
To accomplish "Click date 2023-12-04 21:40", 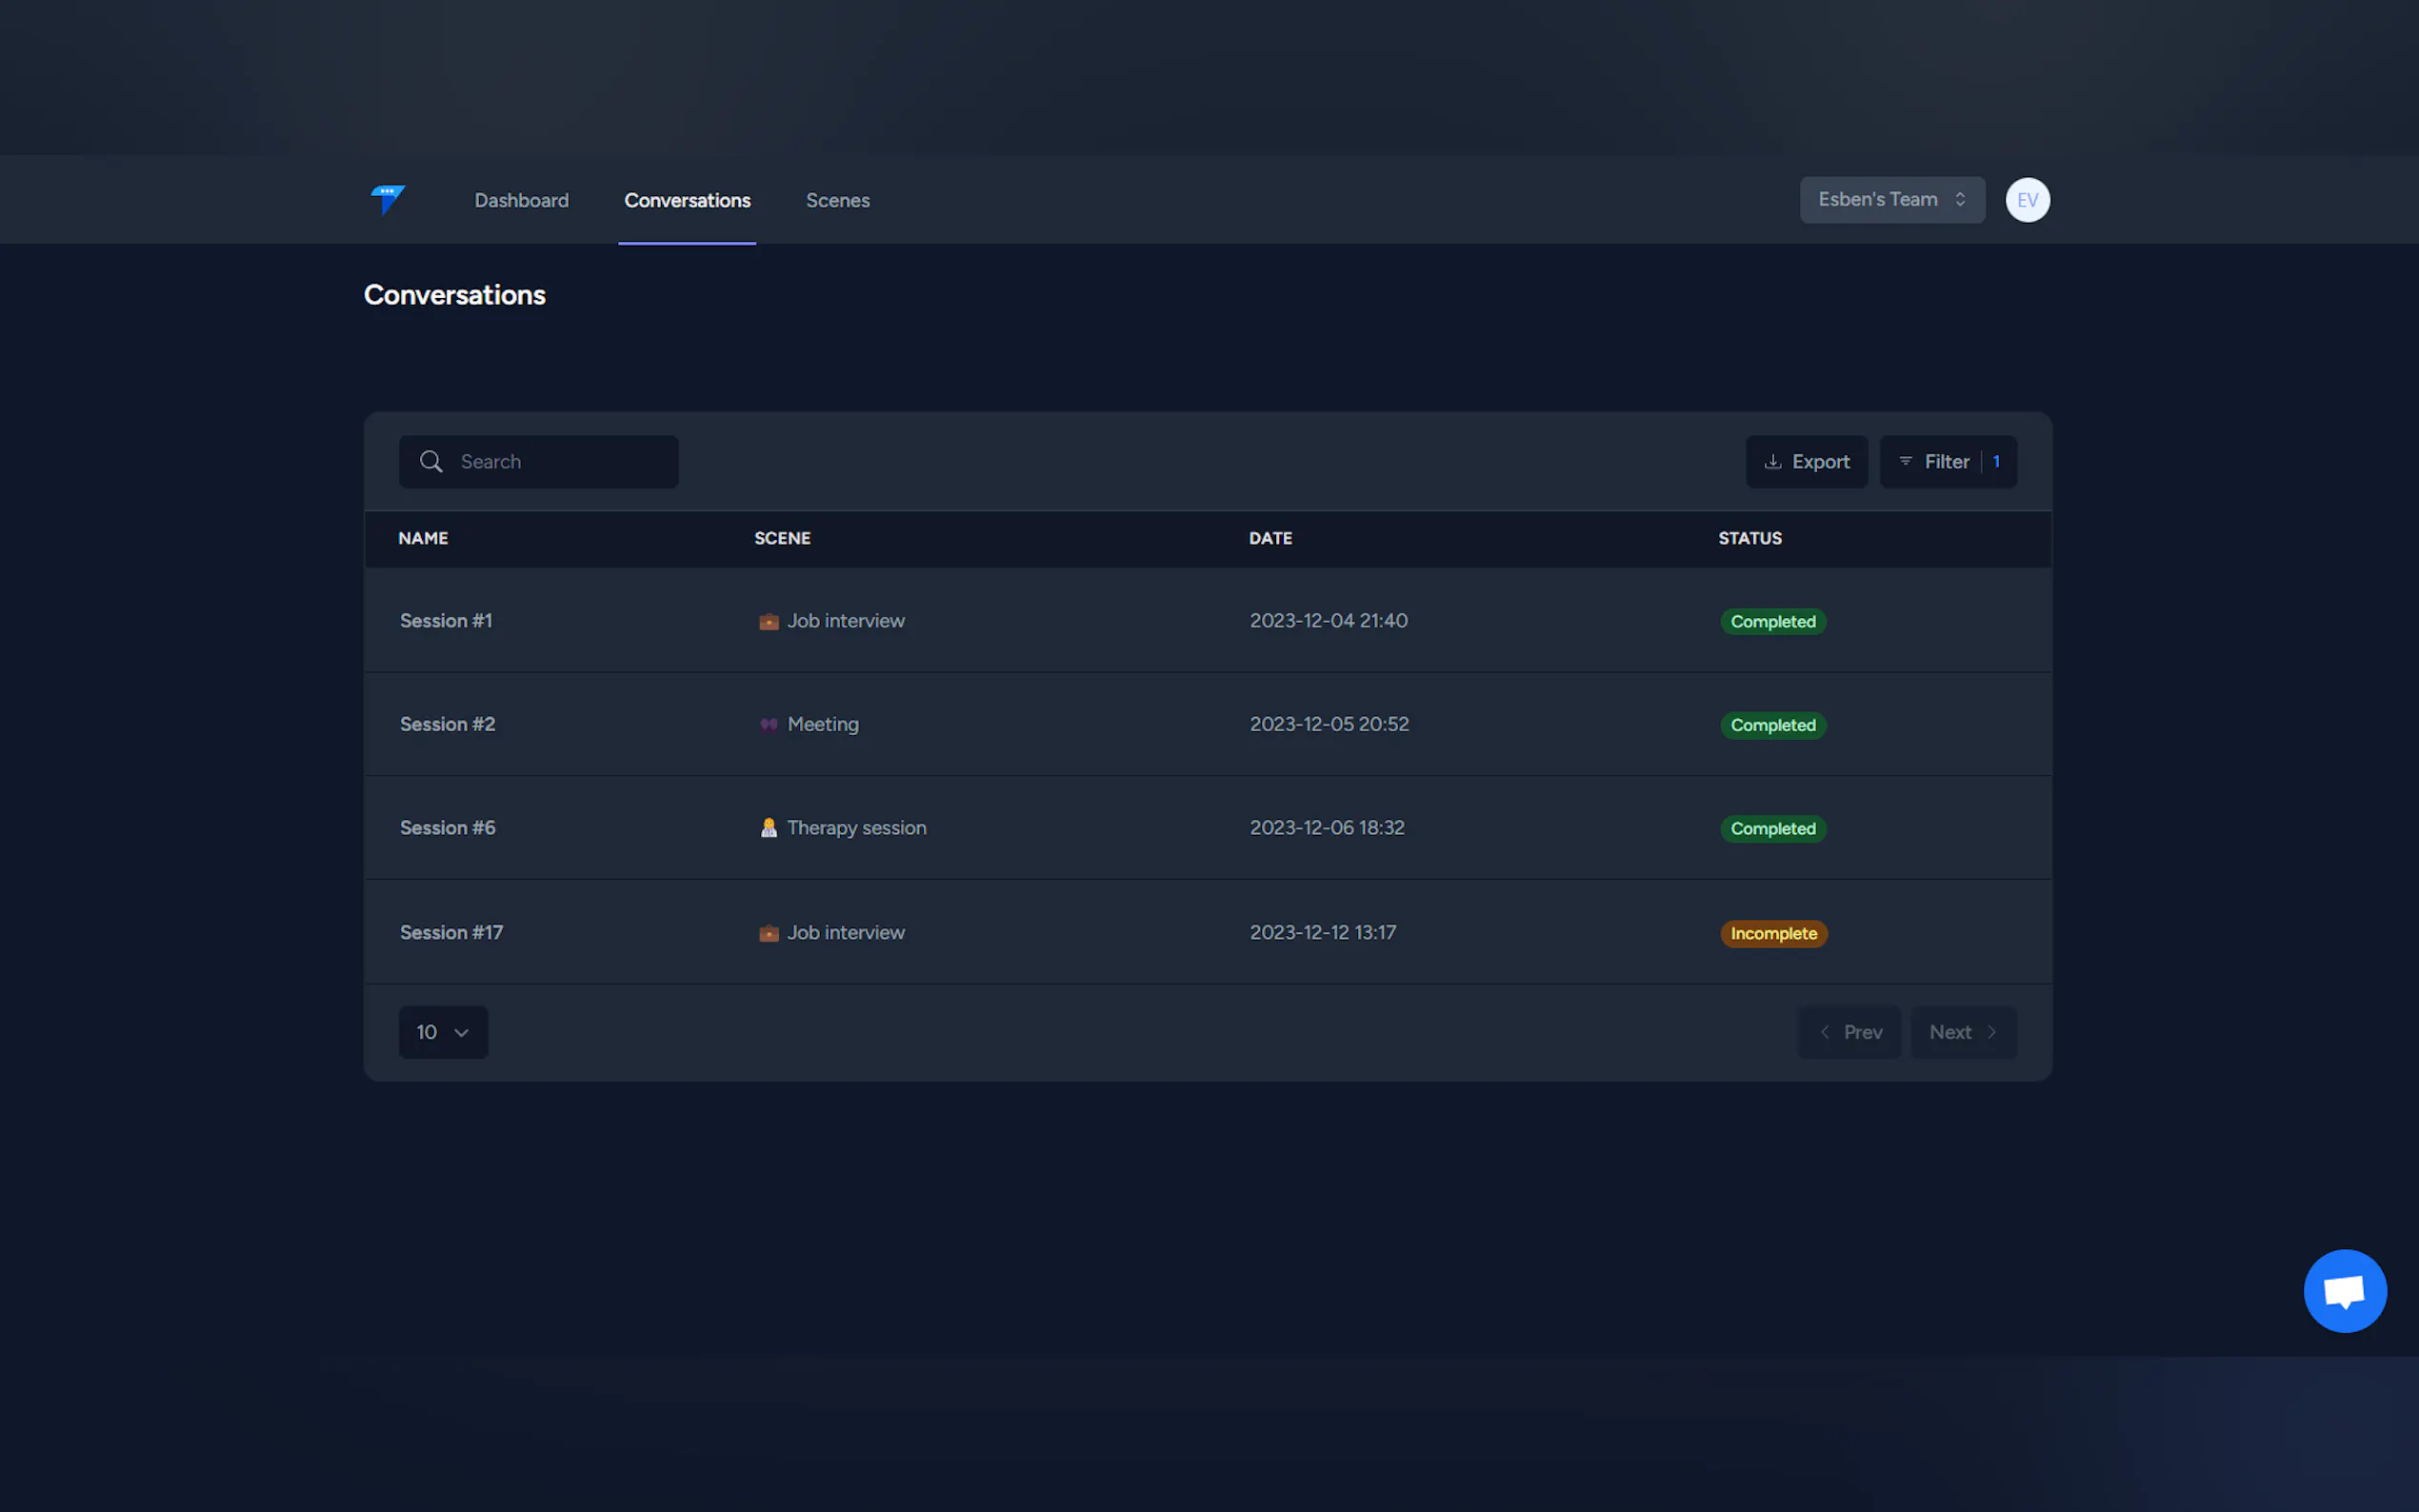I will [x=1328, y=620].
